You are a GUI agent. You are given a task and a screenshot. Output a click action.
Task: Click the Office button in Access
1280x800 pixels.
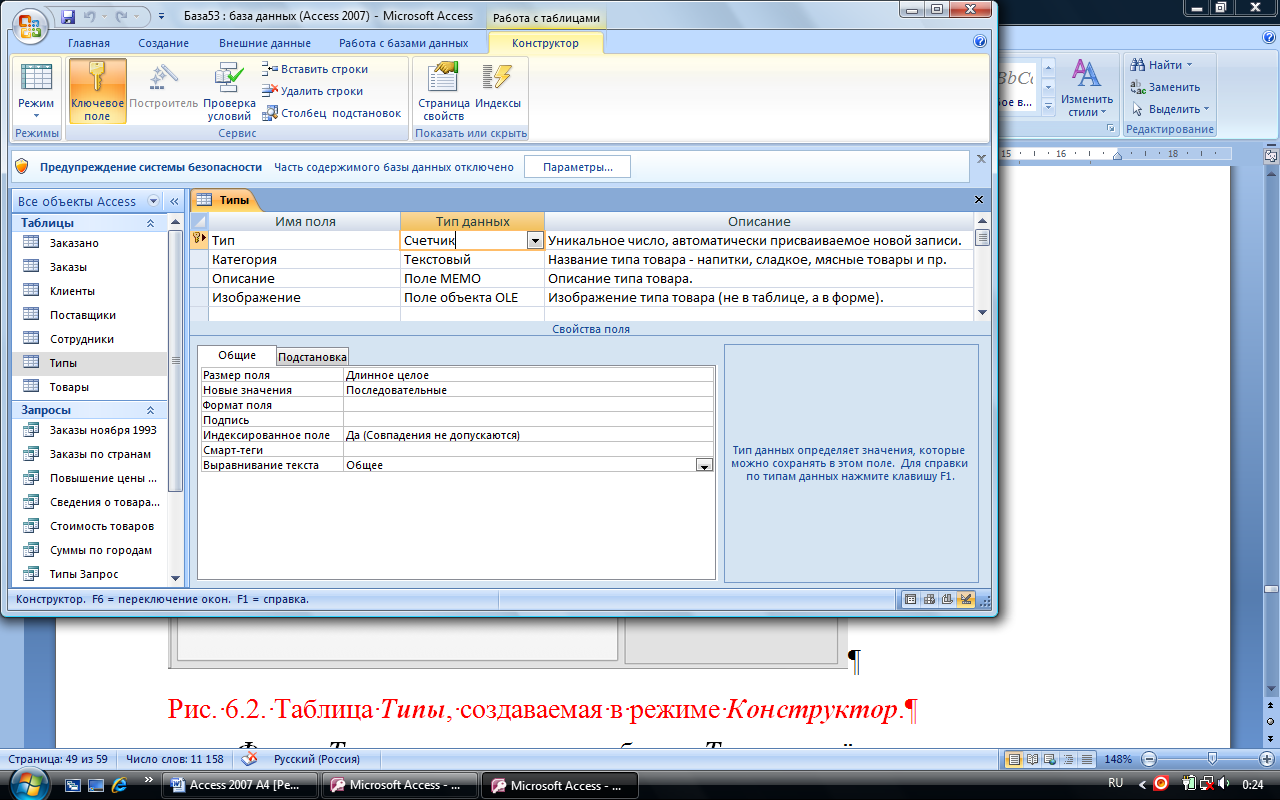click(28, 24)
